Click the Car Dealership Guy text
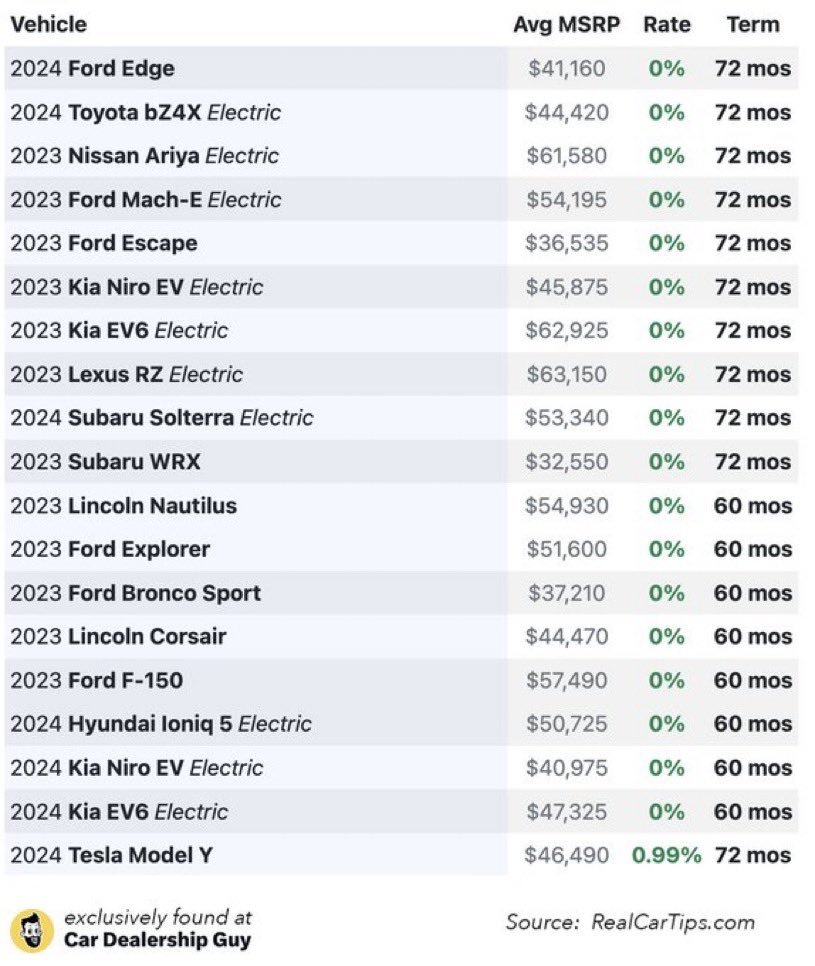 tap(158, 941)
